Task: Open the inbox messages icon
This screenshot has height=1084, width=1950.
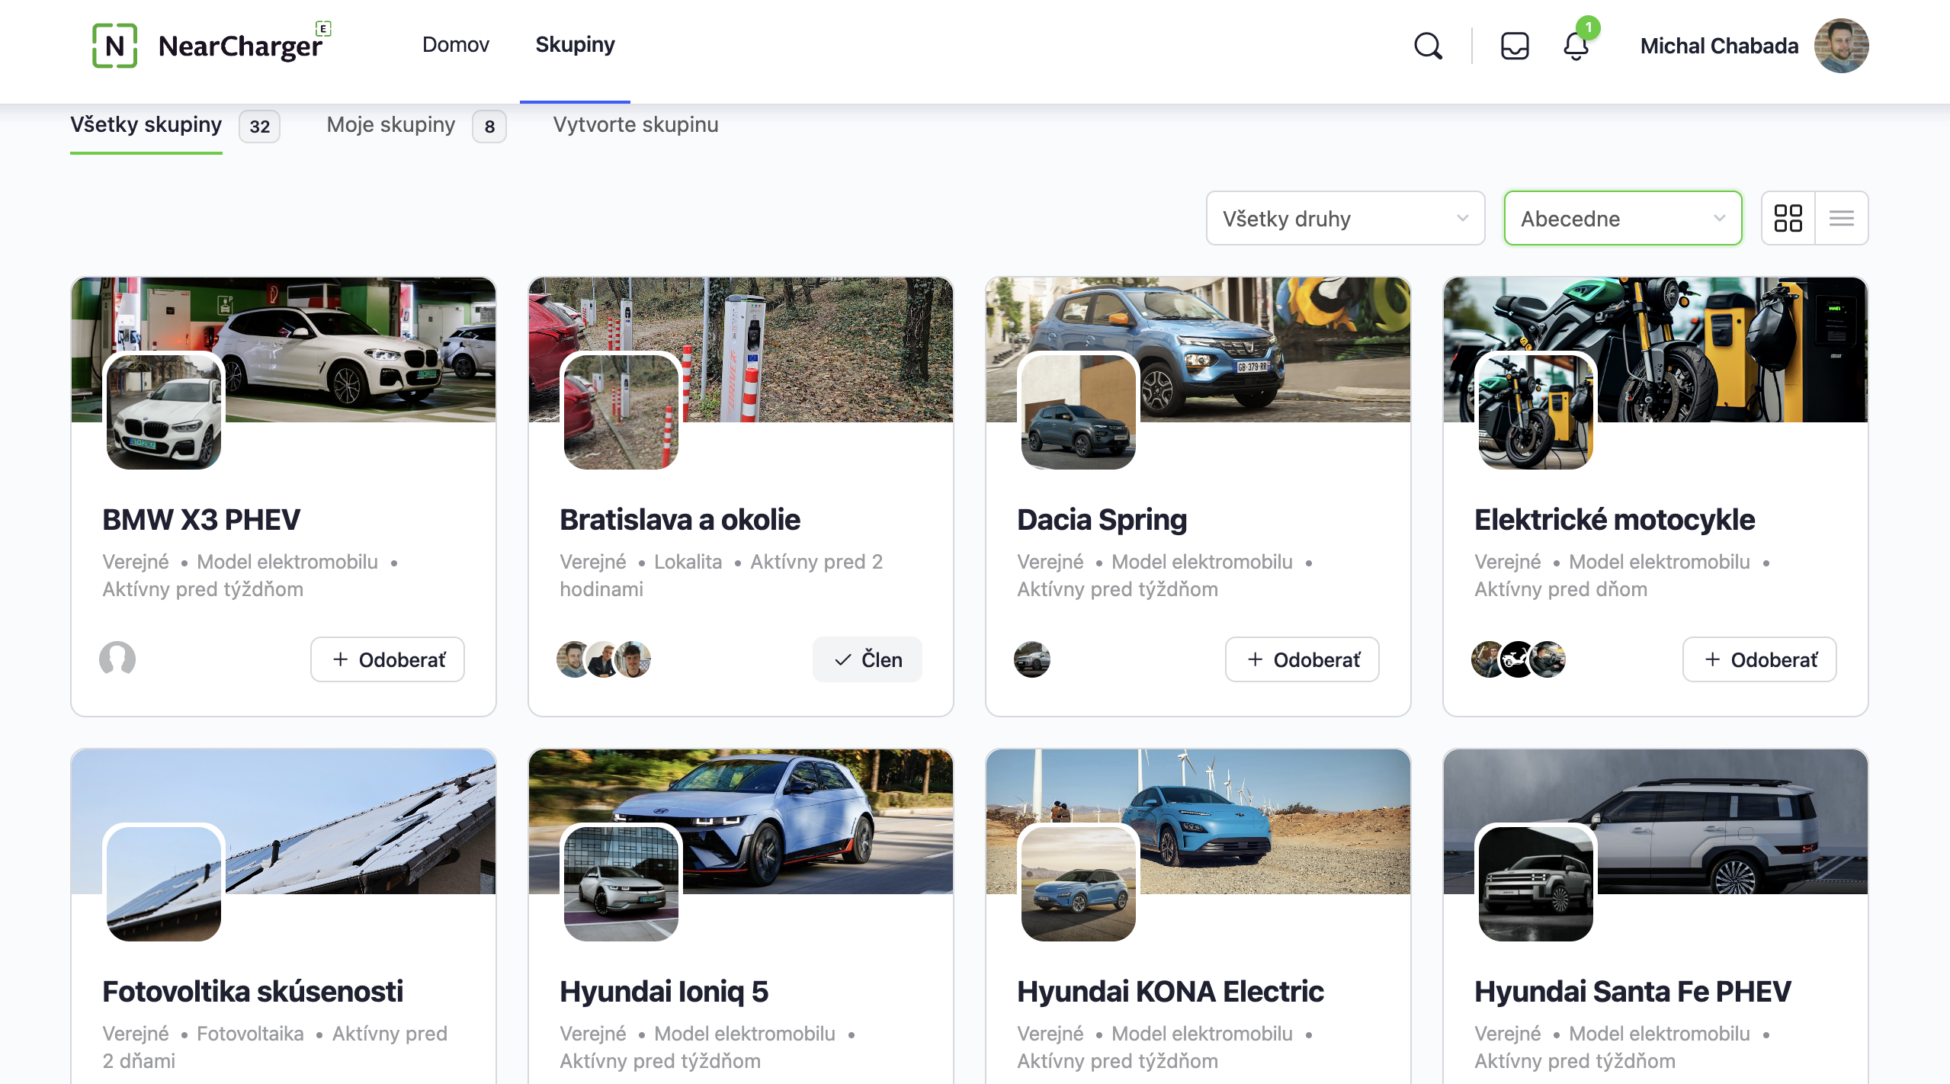Action: pos(1514,46)
